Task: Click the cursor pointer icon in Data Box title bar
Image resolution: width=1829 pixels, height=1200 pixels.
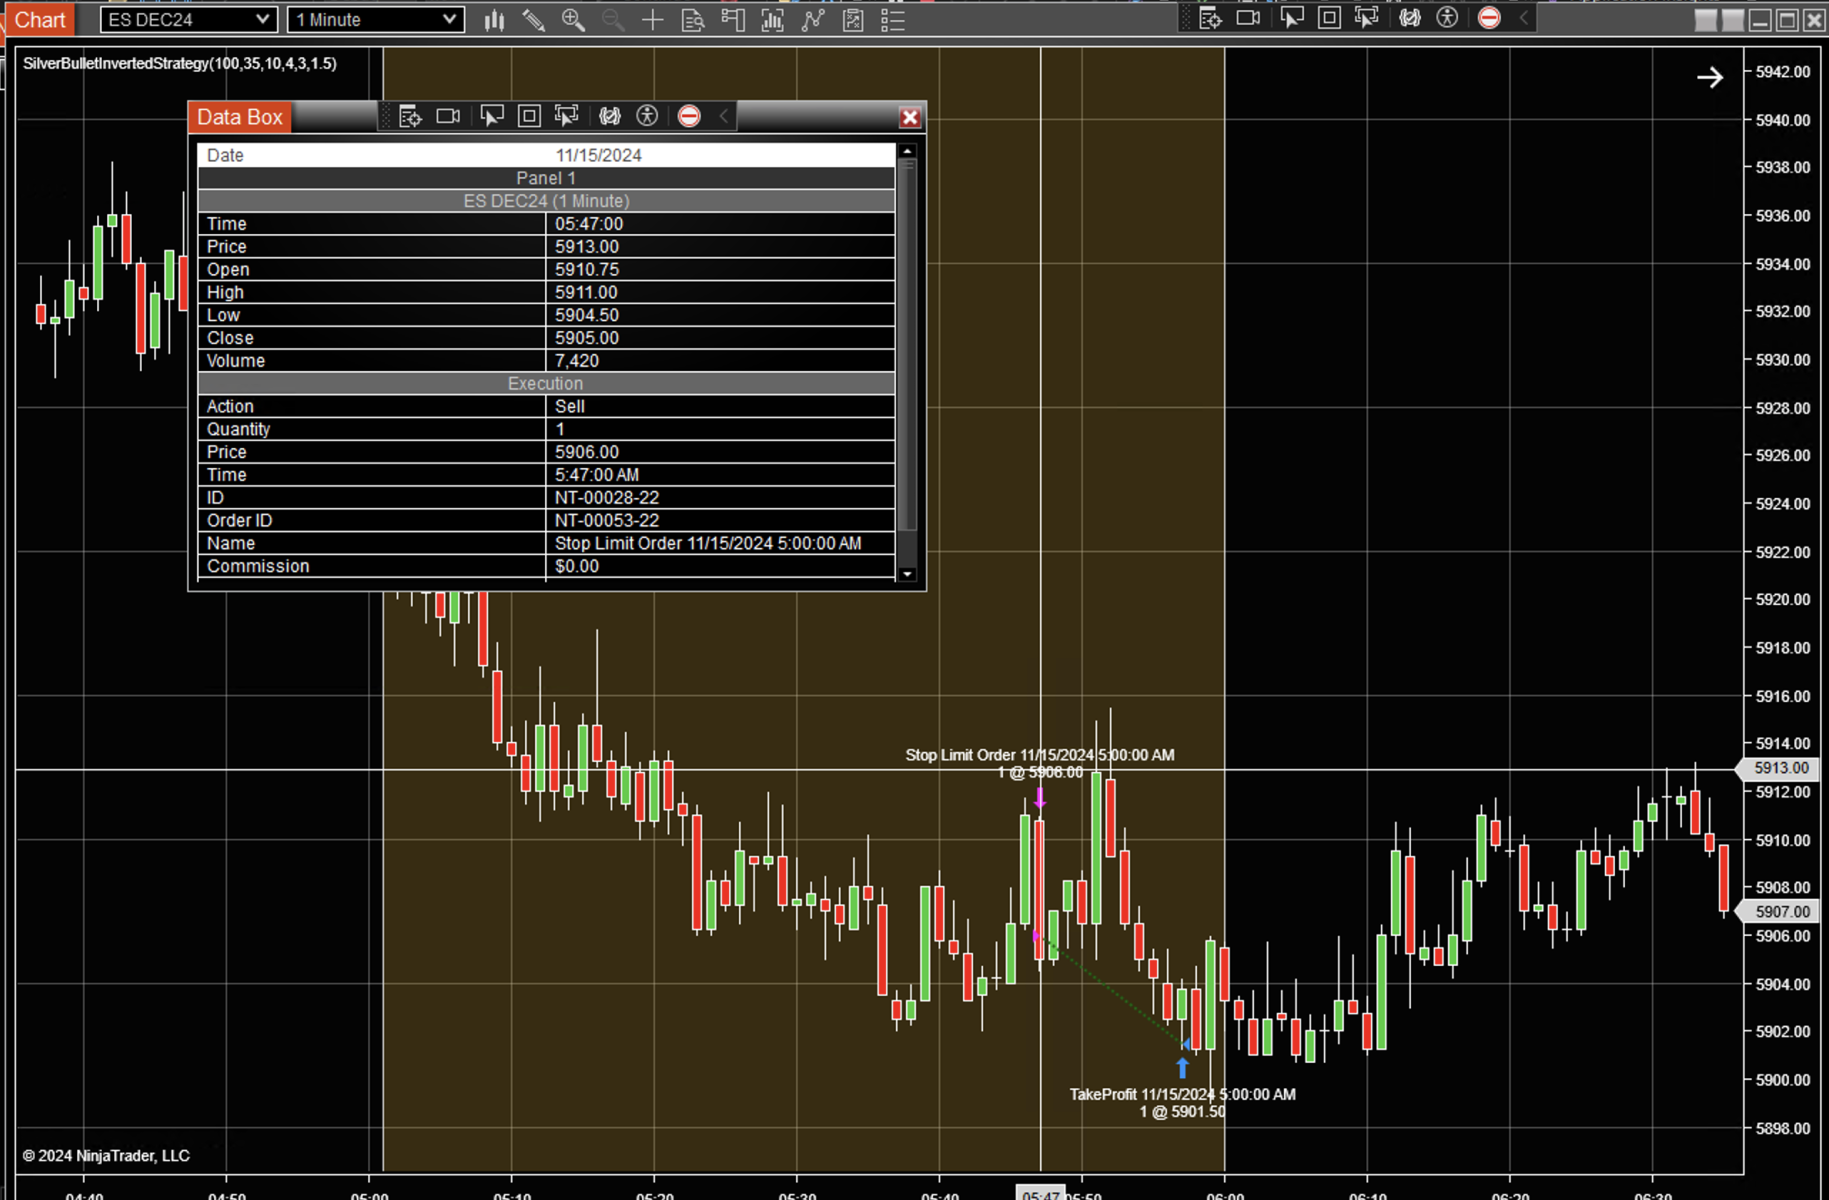Action: [x=492, y=117]
